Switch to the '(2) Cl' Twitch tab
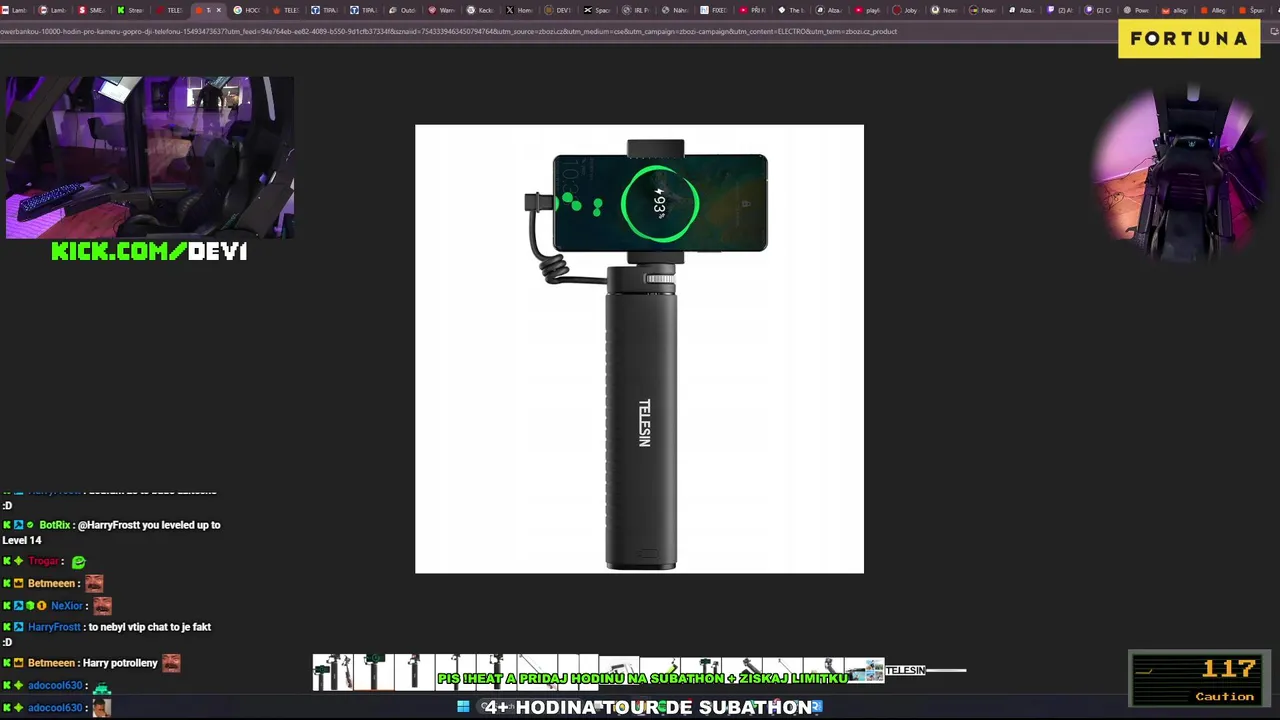 1100,10
